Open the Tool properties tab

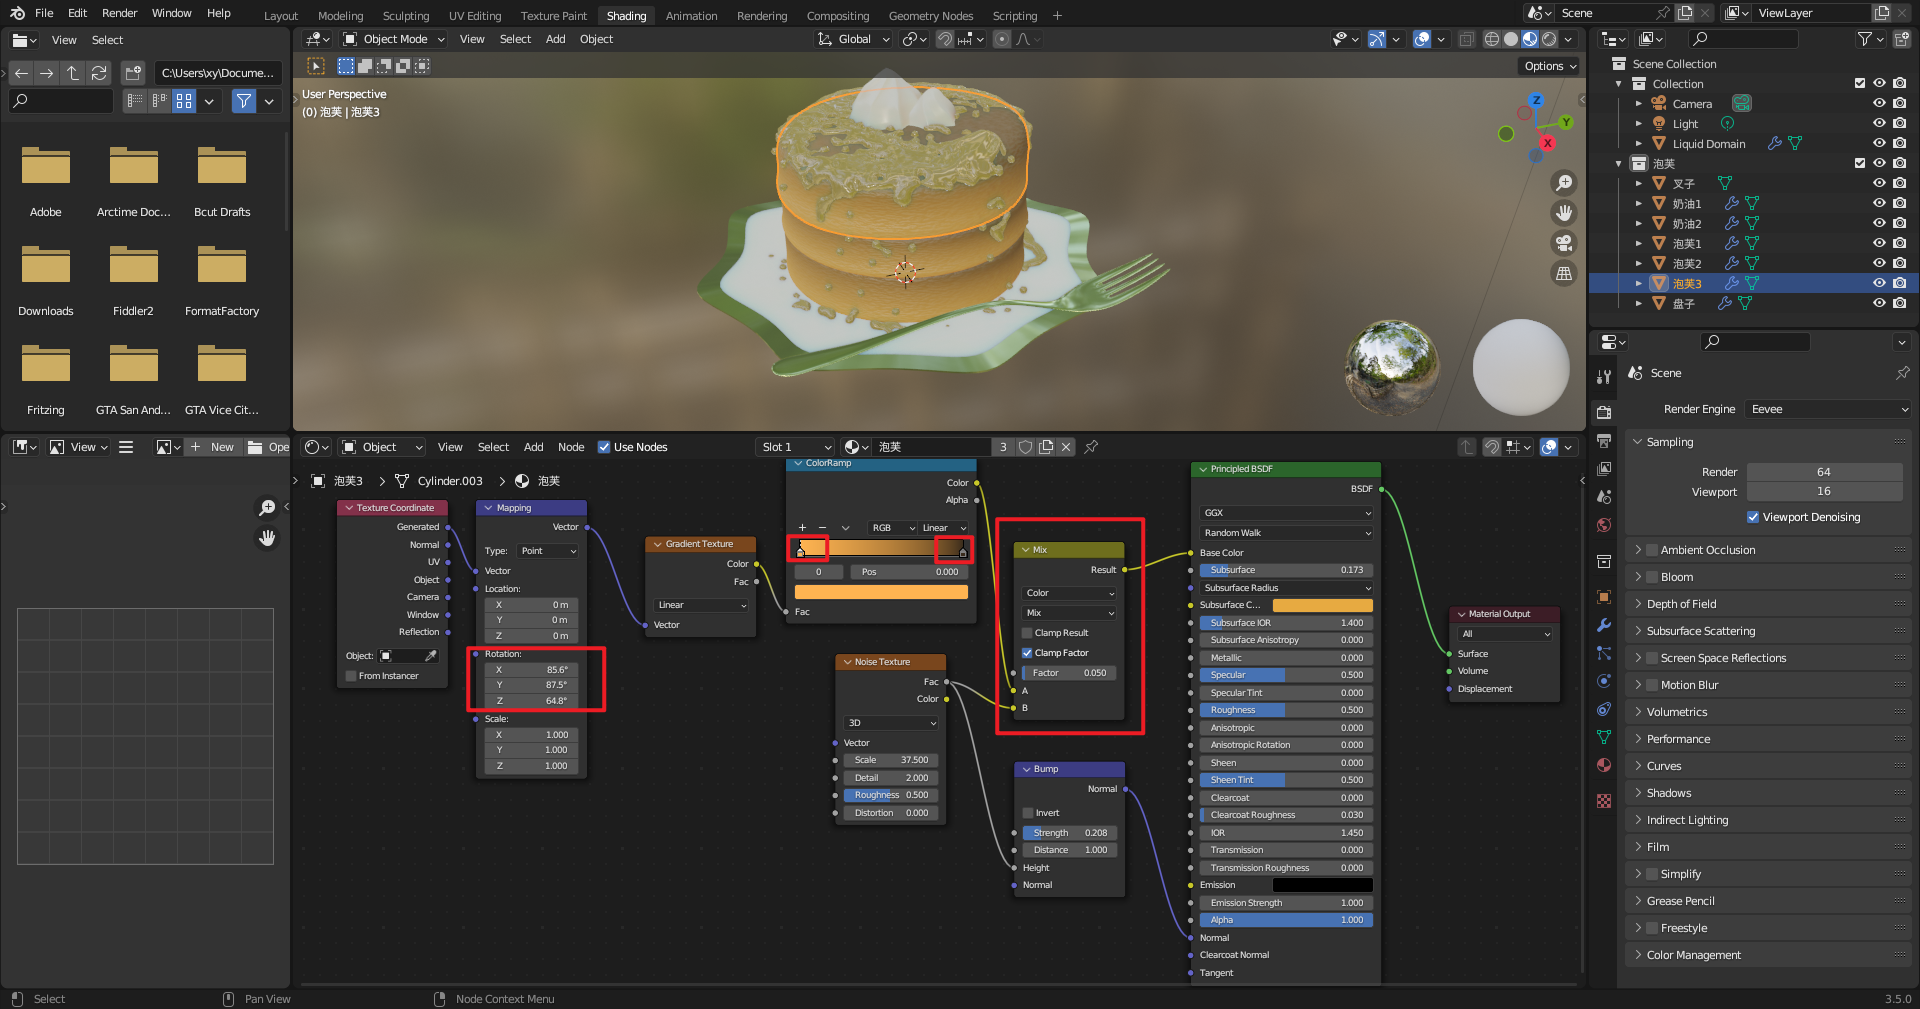coord(1604,377)
